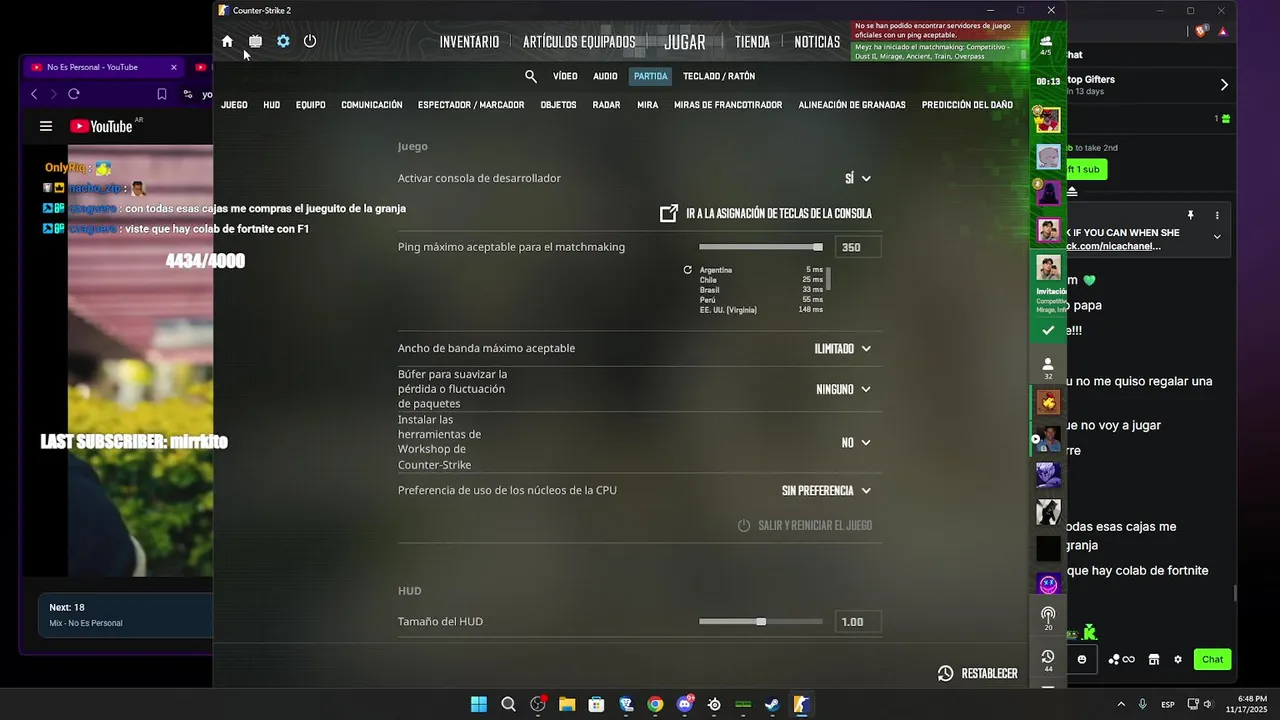Open YouTube hamburger menu
The image size is (1280, 720).
[46, 126]
